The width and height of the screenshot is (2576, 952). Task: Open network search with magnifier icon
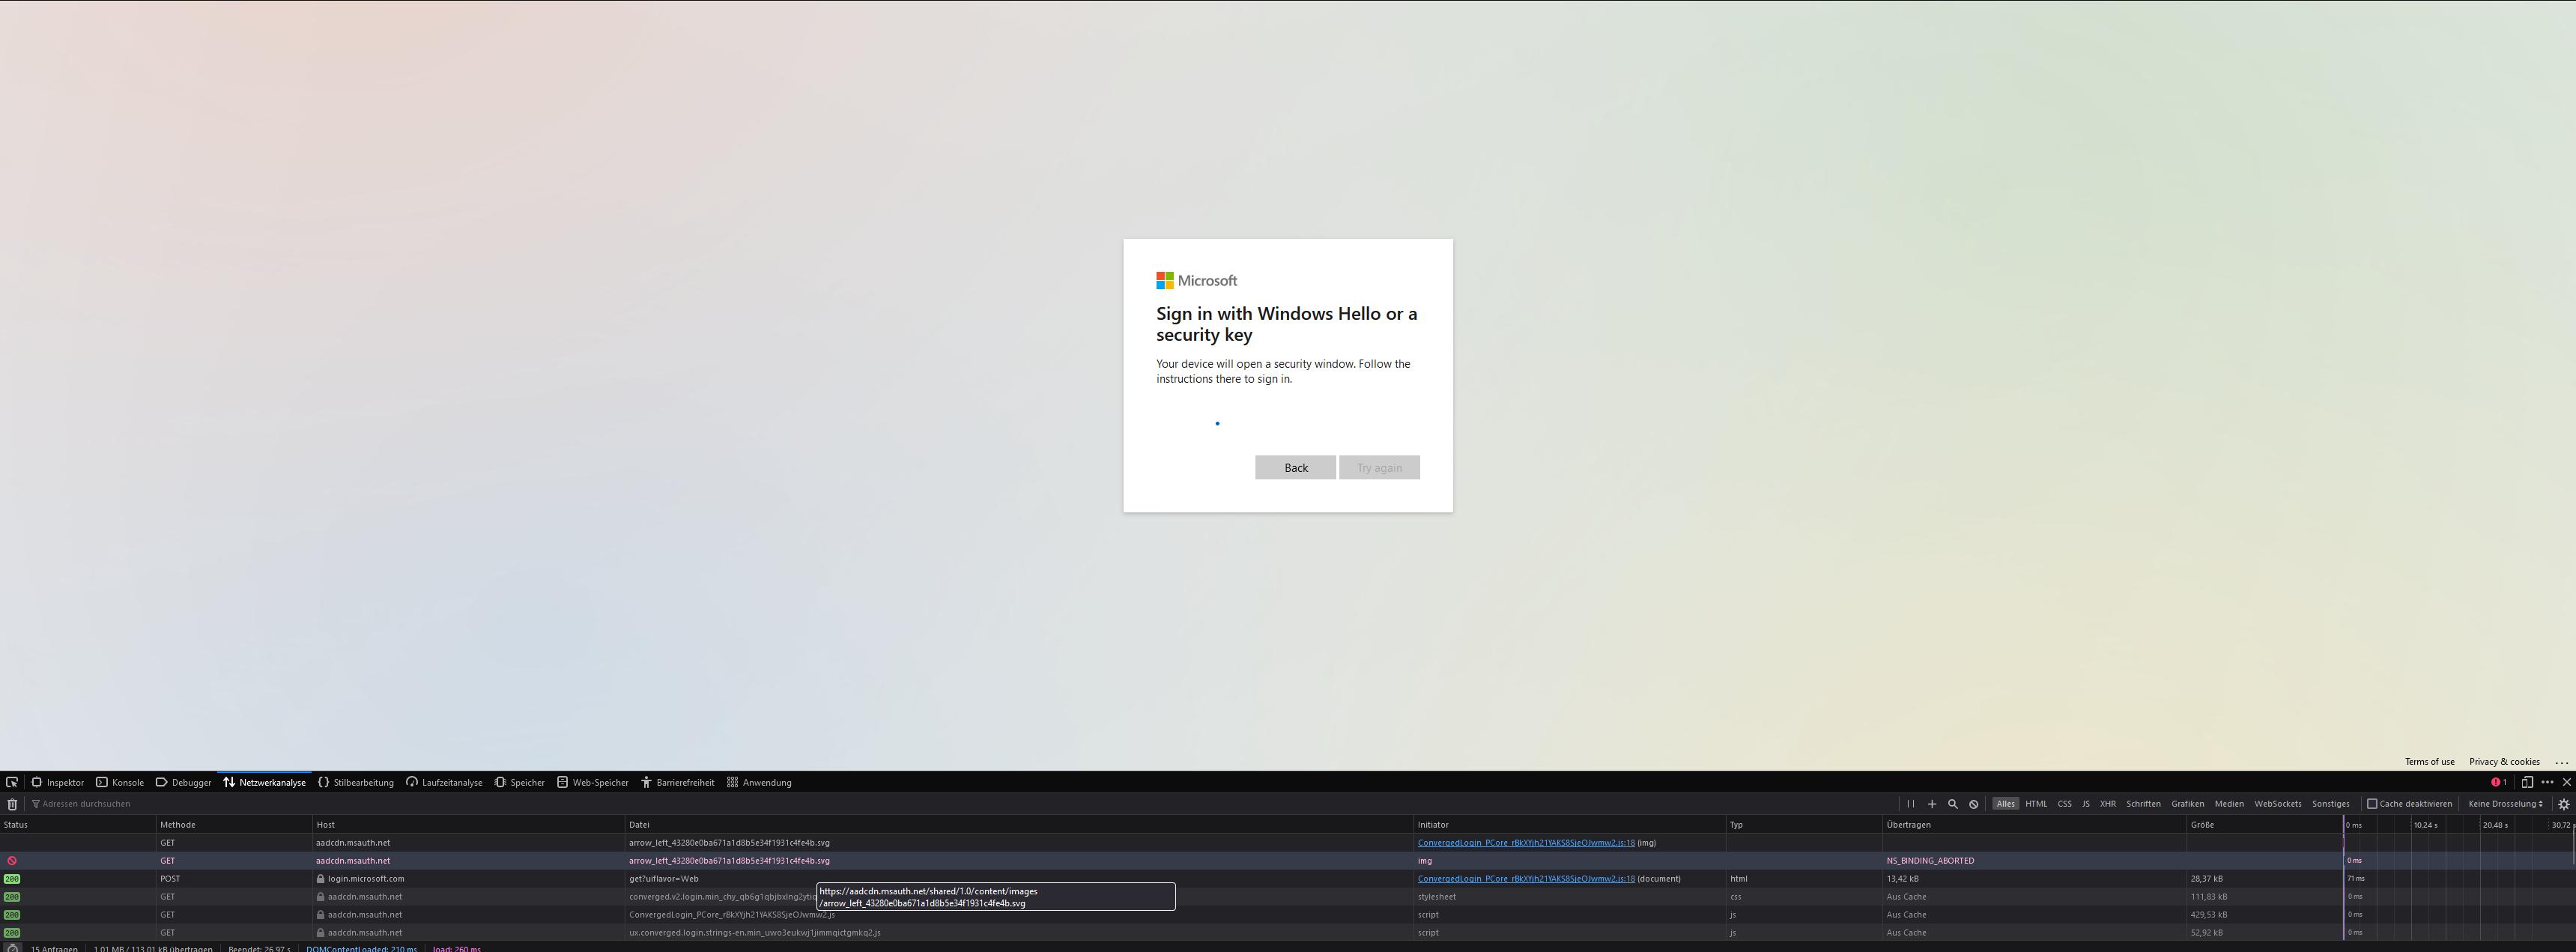coord(1952,804)
